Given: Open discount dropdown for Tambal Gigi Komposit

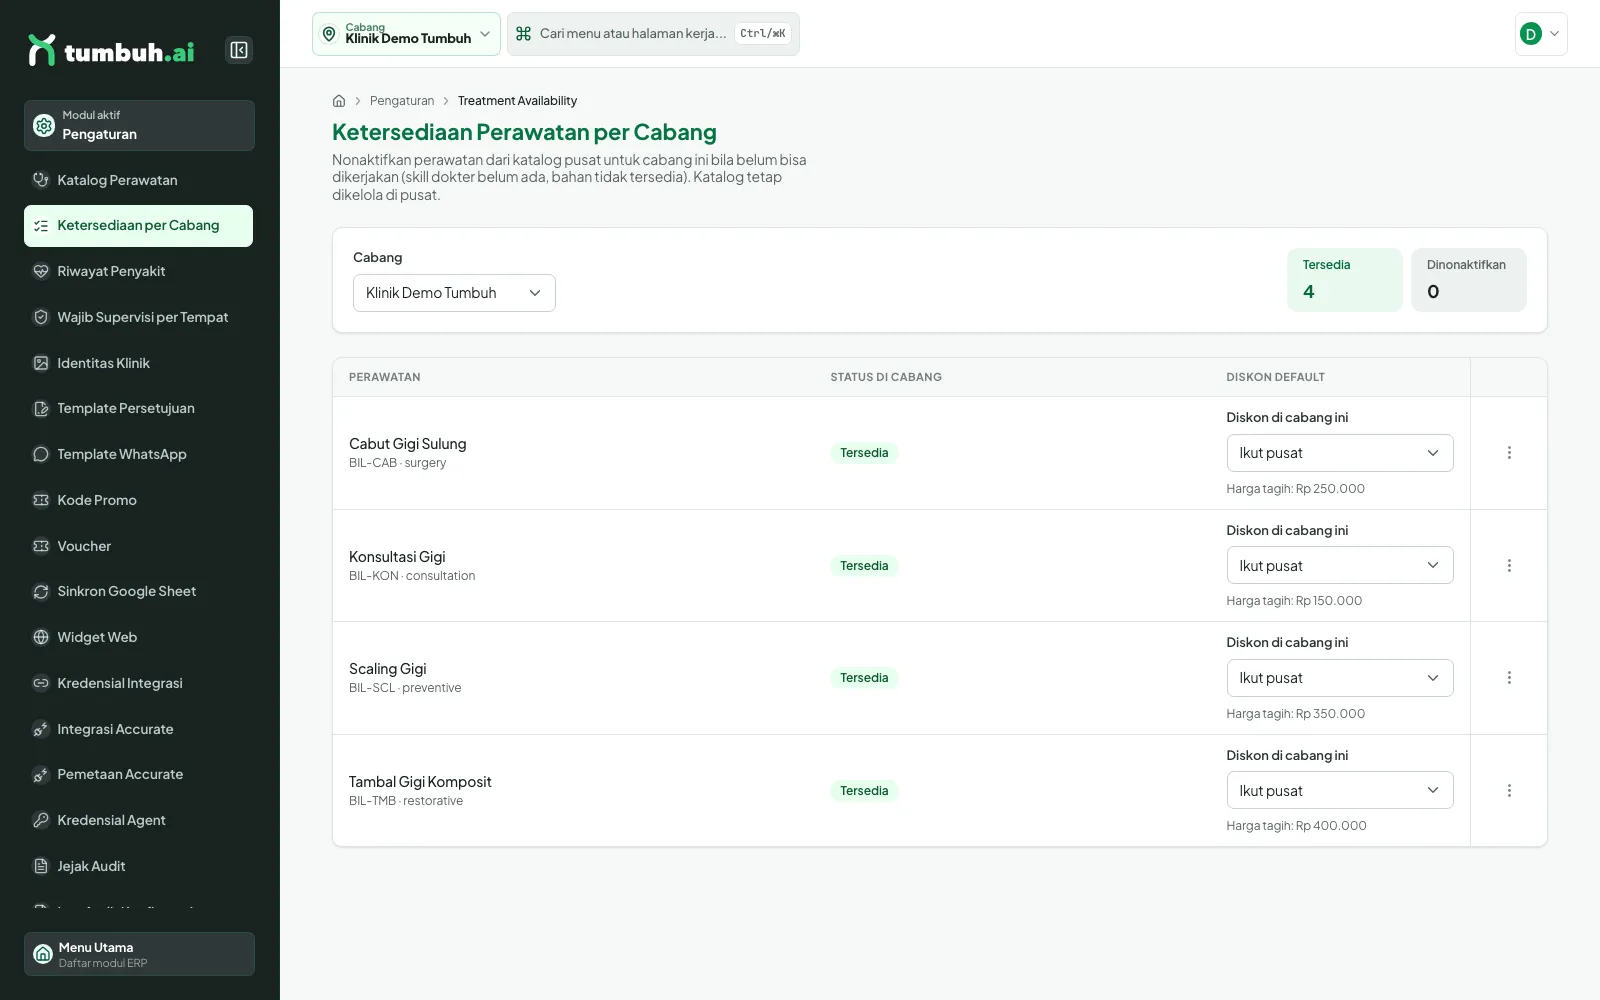Looking at the screenshot, I should click(1340, 791).
